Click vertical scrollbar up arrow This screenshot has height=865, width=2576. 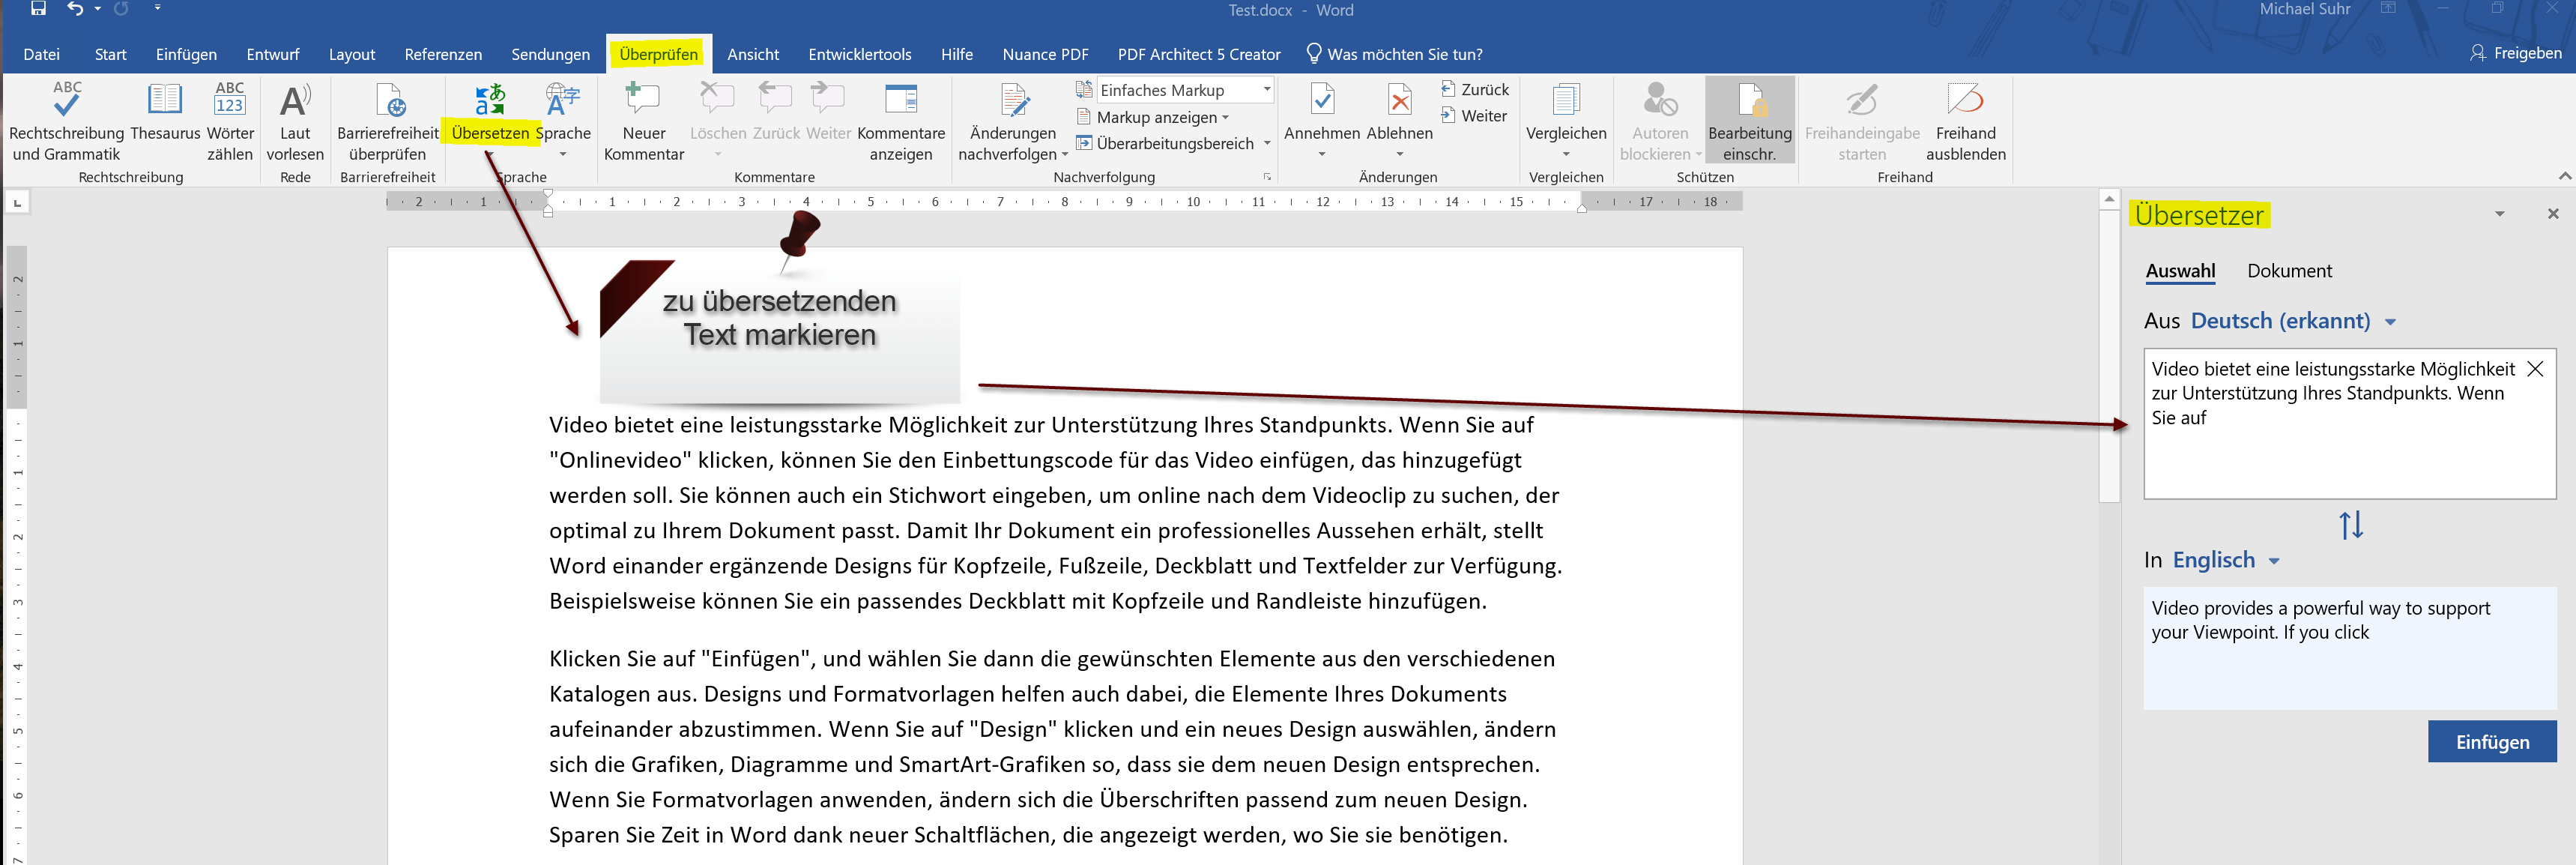pos(2109,199)
